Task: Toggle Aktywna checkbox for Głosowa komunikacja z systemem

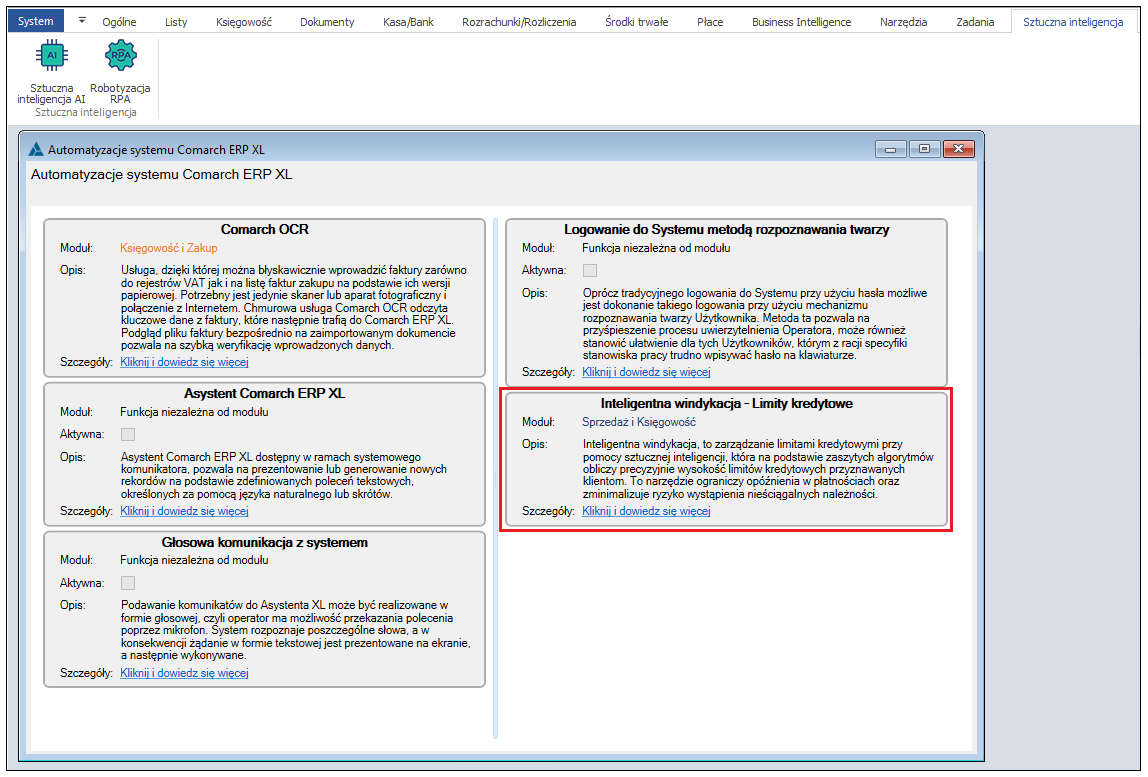Action: pyautogui.click(x=128, y=583)
